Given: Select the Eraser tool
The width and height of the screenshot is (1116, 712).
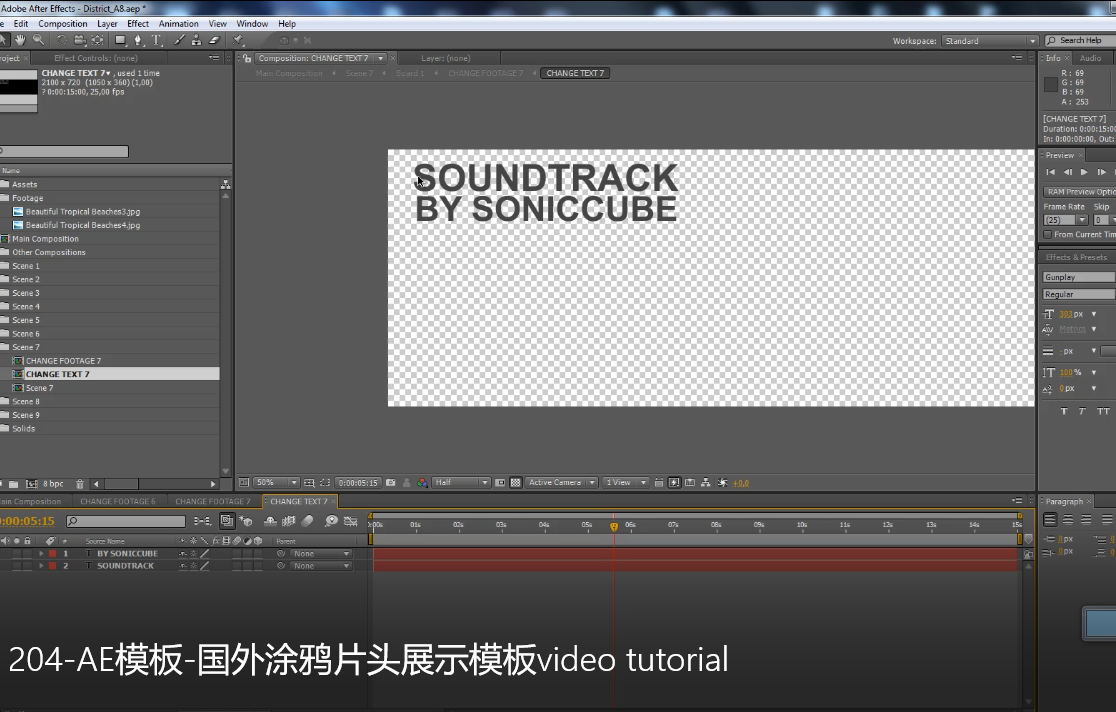Looking at the screenshot, I should [x=213, y=40].
